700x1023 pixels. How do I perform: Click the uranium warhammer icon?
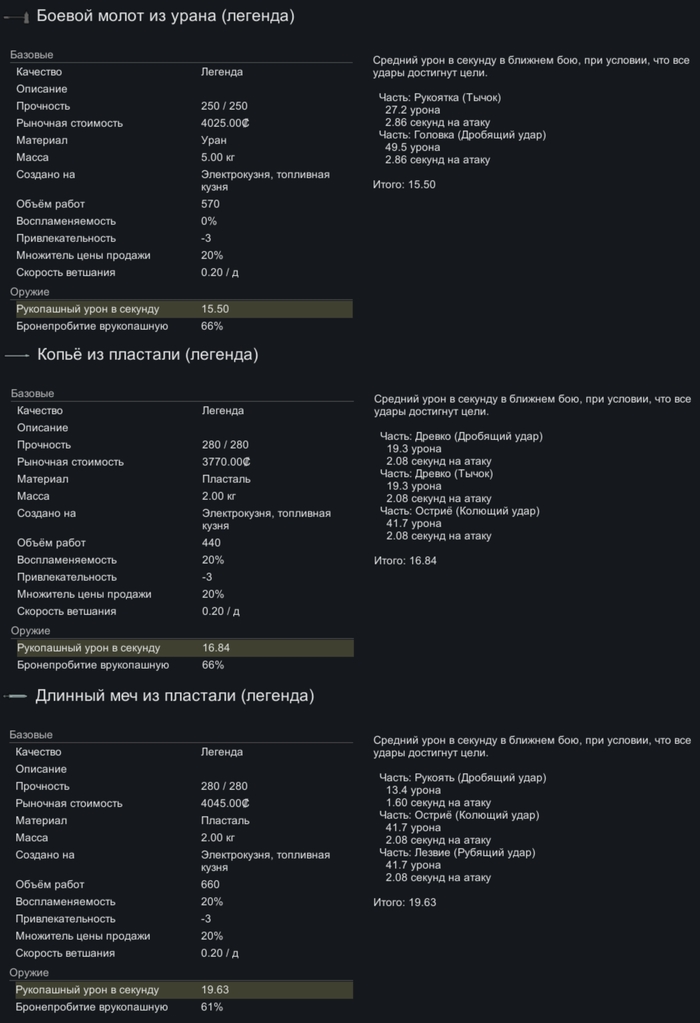coord(17,17)
